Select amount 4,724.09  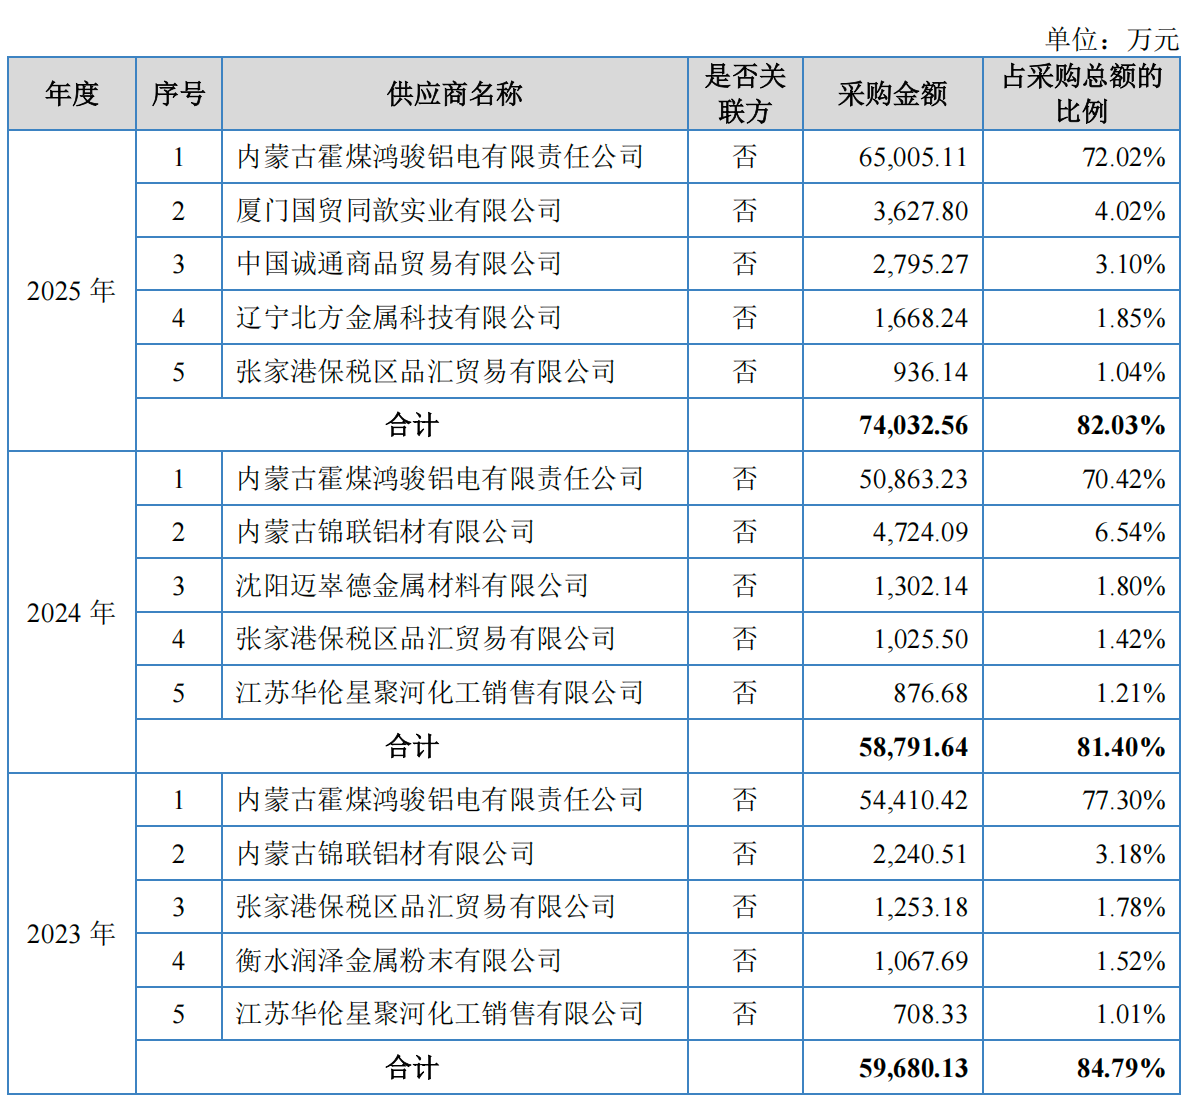coord(920,532)
